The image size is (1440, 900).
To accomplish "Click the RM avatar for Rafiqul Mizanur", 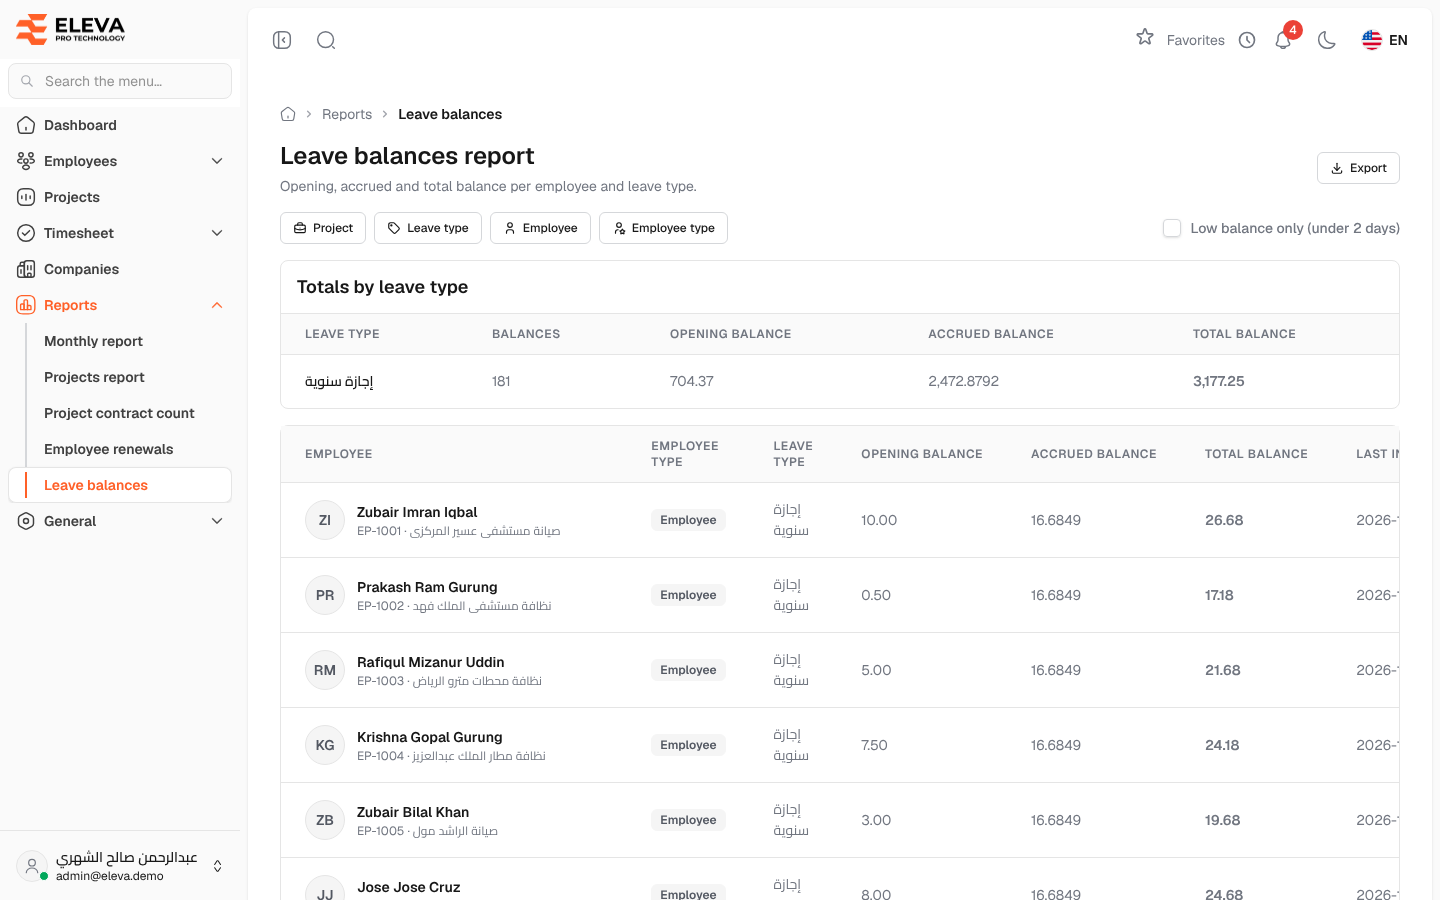I will click(325, 670).
